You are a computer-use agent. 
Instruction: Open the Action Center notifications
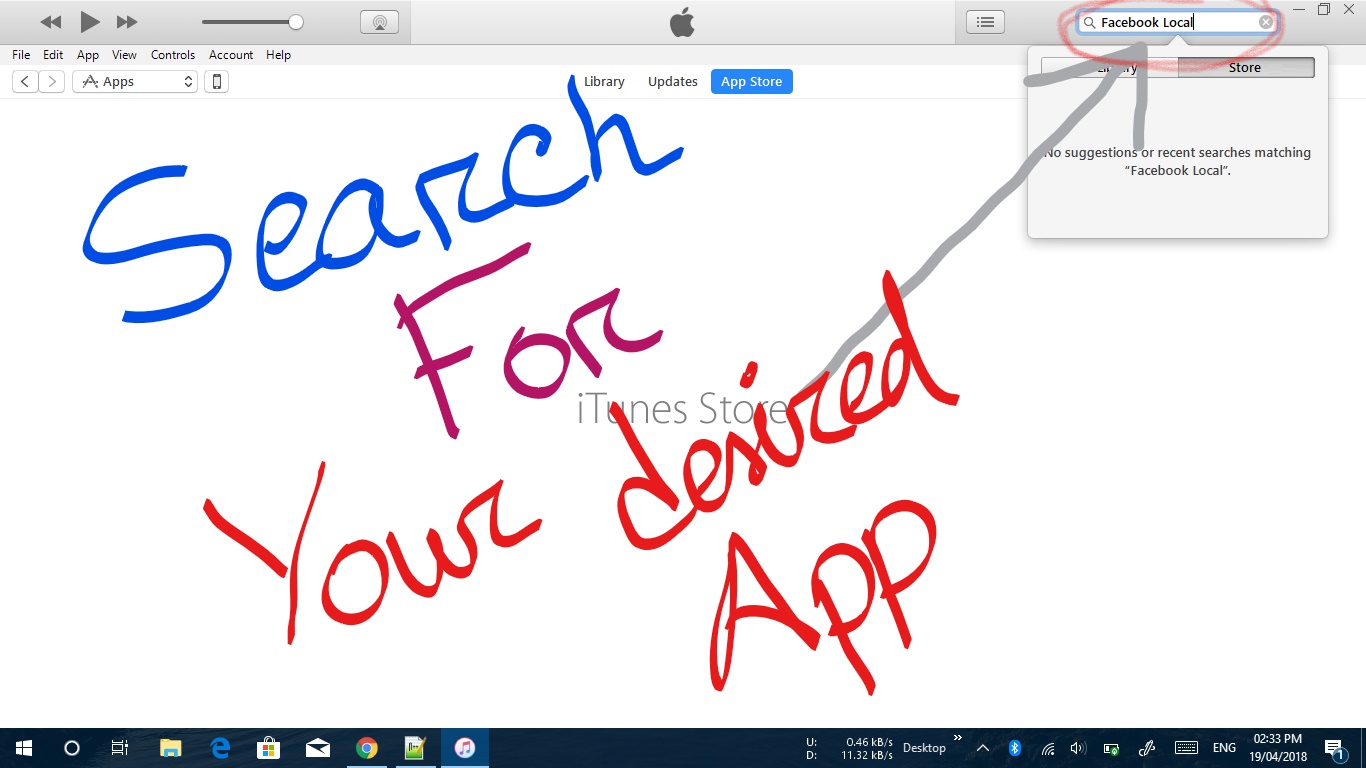coord(1335,748)
